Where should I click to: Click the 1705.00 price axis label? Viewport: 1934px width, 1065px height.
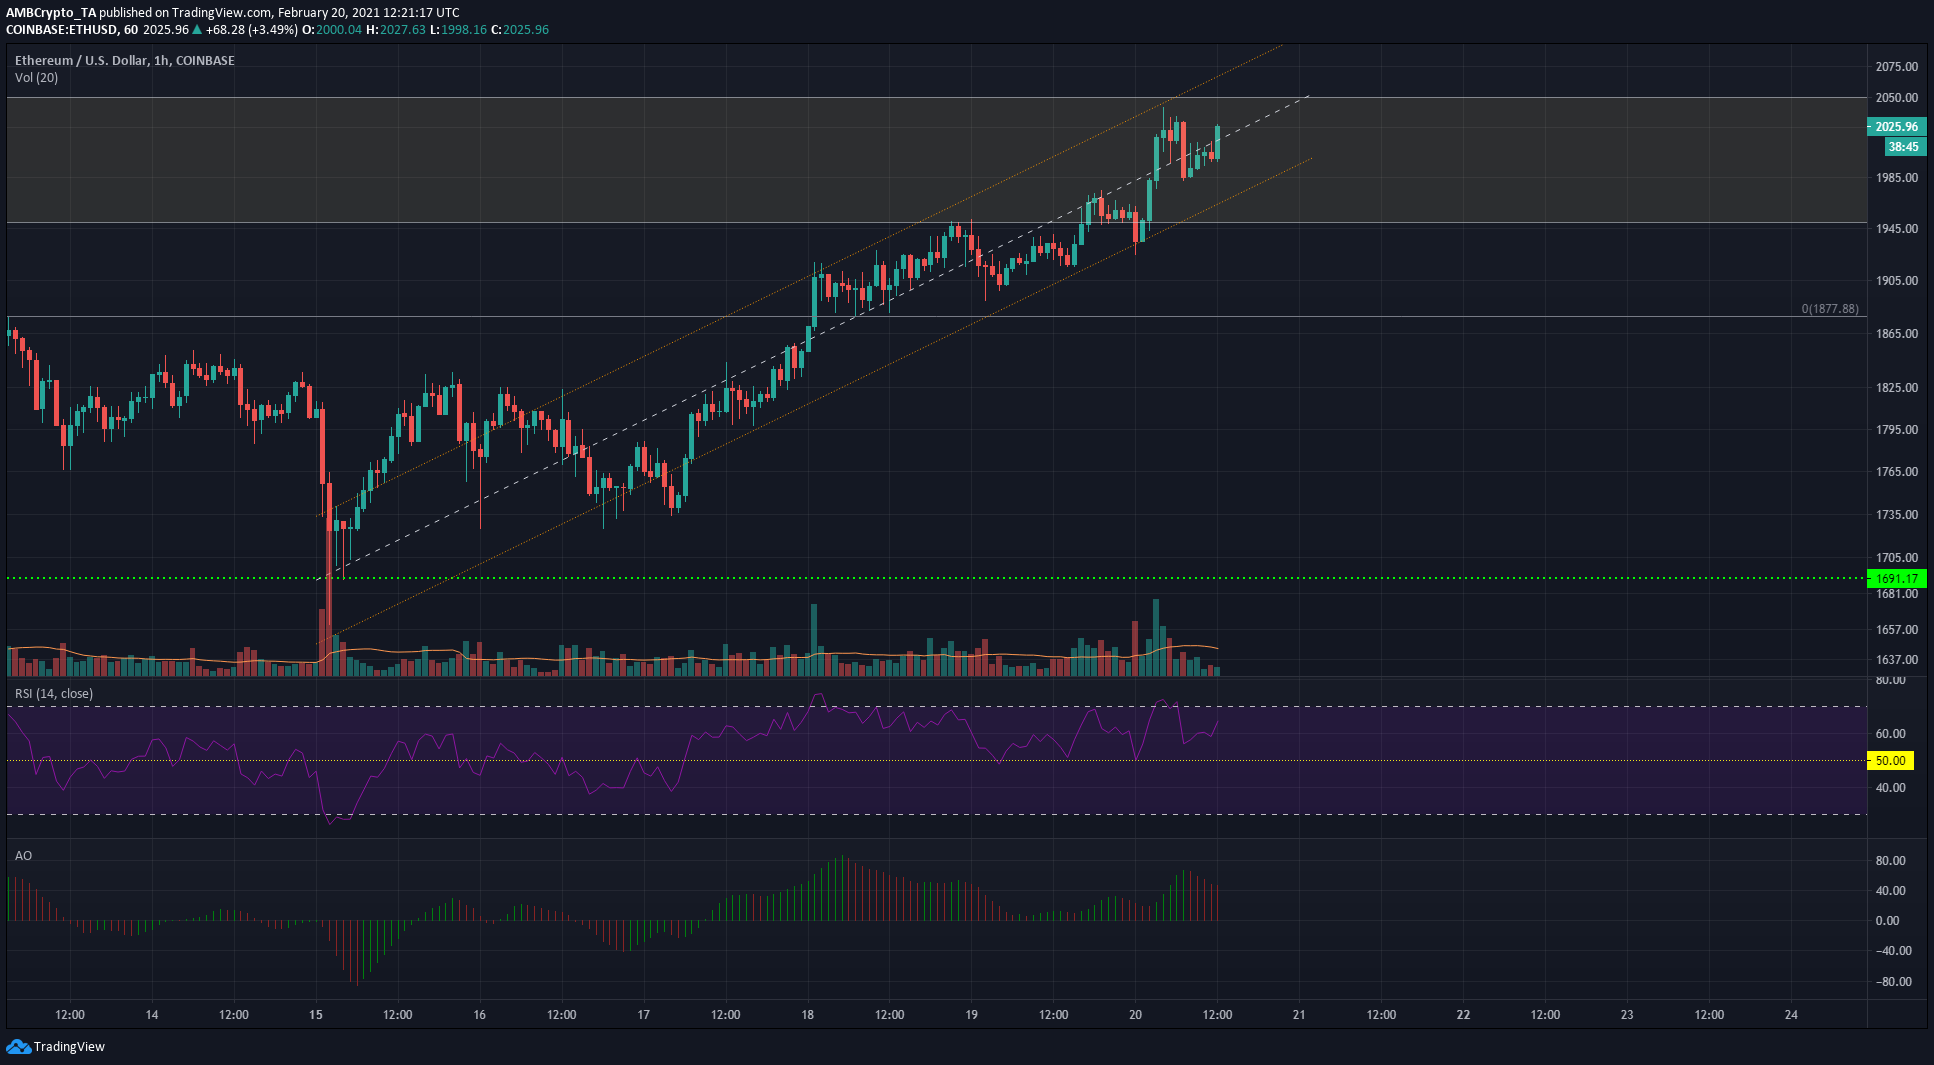click(1897, 558)
